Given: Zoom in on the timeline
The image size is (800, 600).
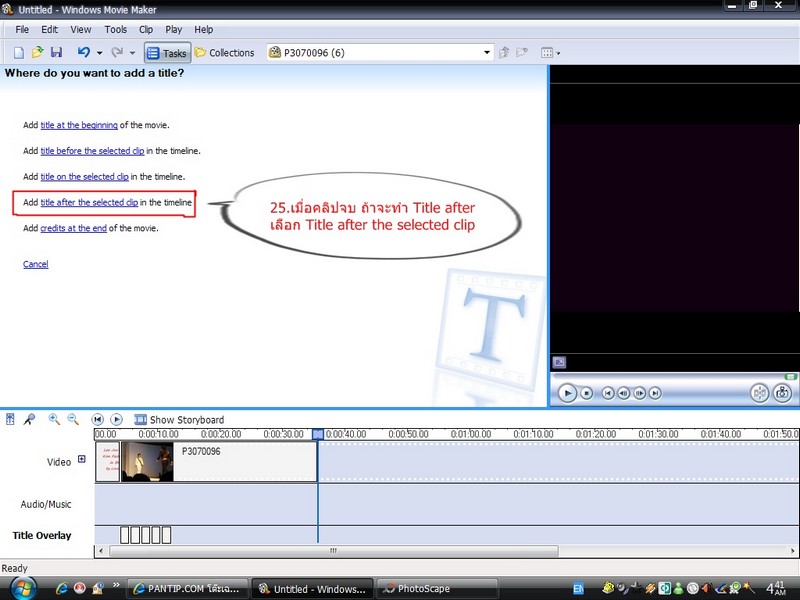Looking at the screenshot, I should pyautogui.click(x=54, y=419).
